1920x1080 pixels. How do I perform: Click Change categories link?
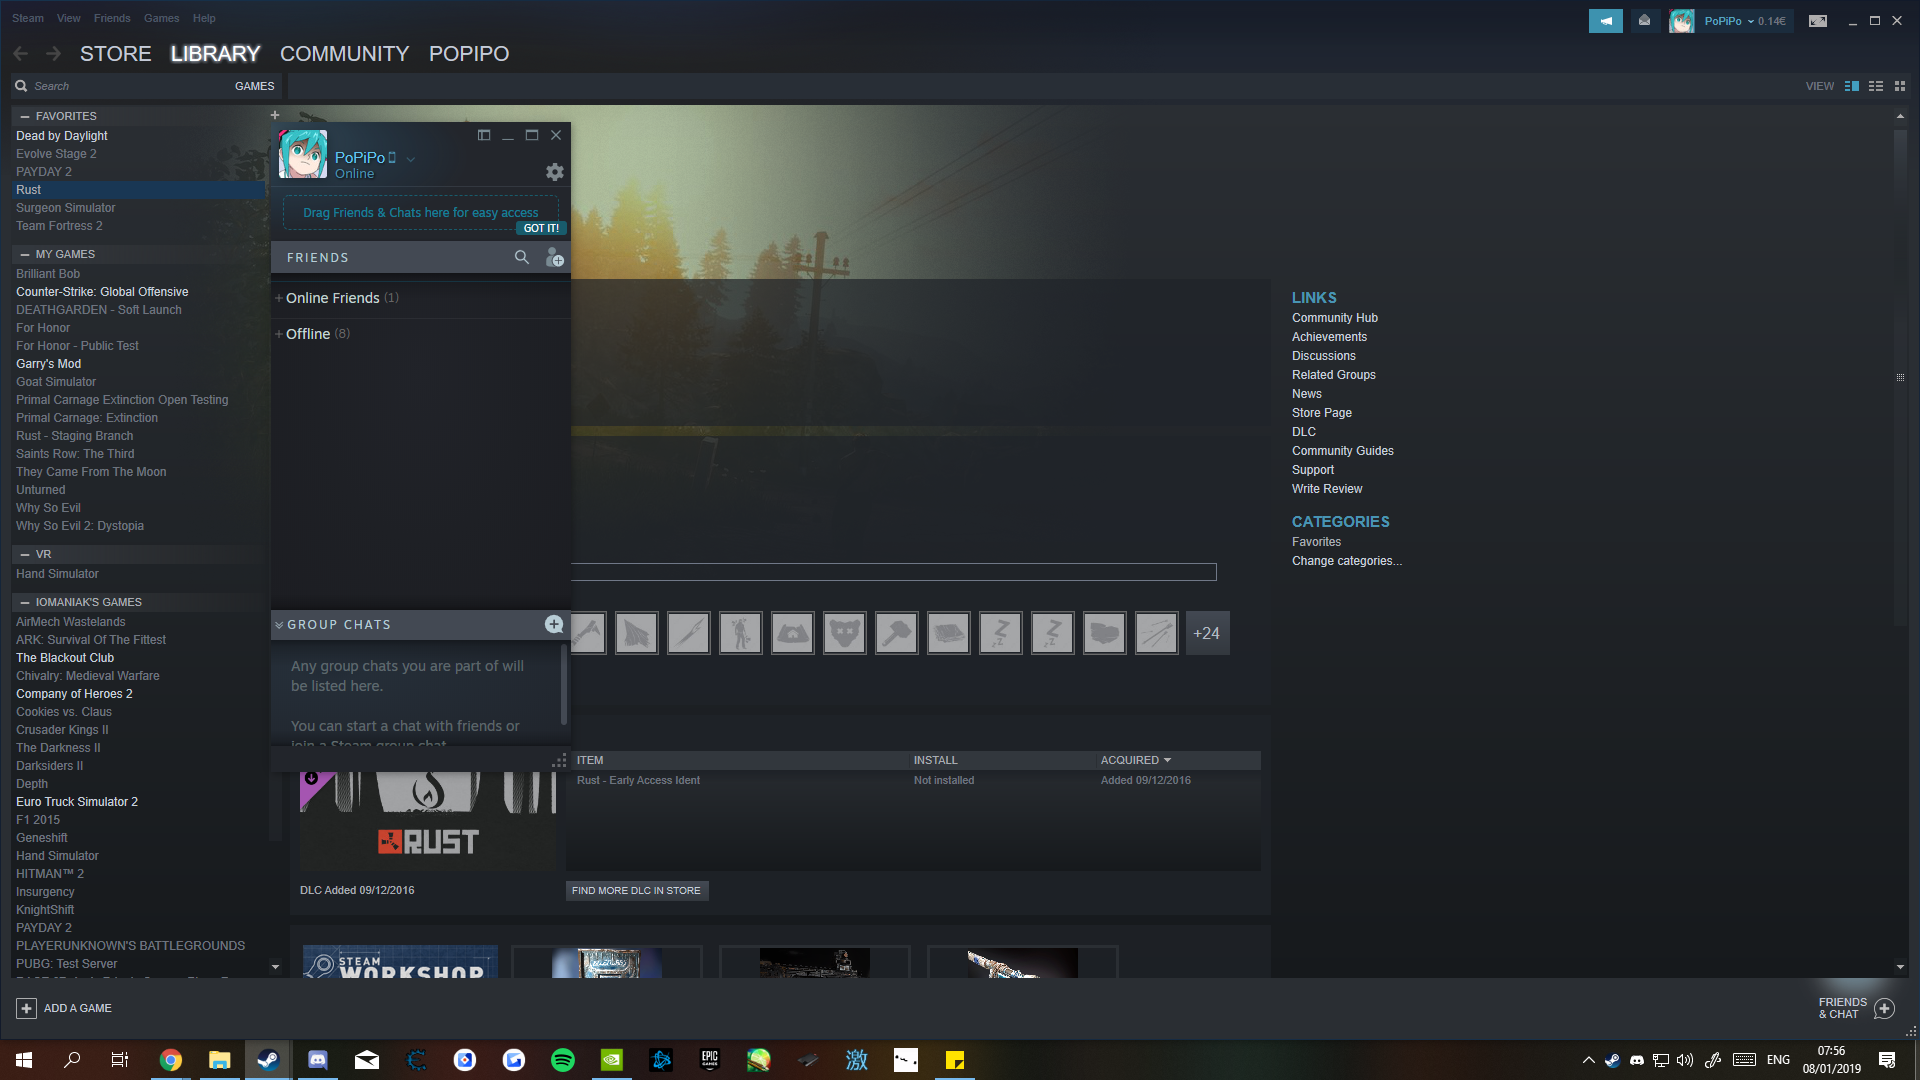point(1346,561)
